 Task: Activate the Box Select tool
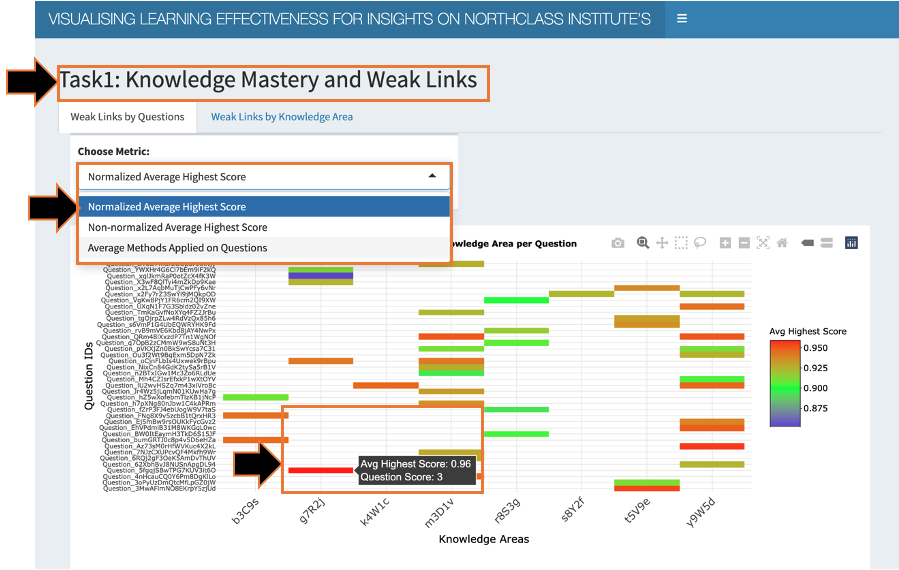click(681, 243)
